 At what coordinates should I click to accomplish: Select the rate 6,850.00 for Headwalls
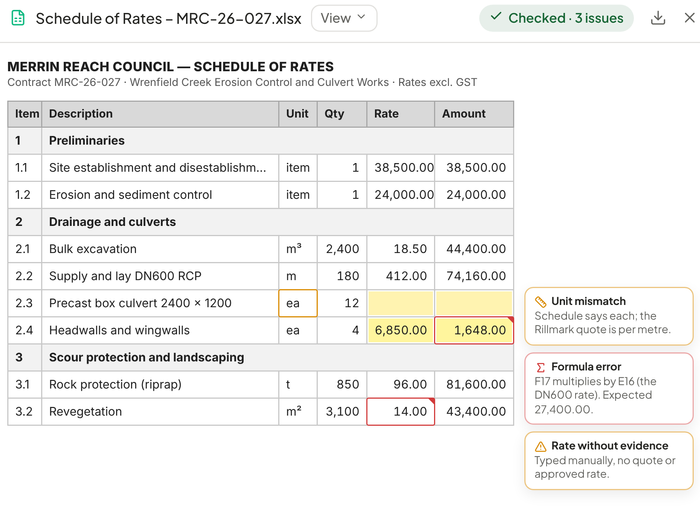(400, 330)
